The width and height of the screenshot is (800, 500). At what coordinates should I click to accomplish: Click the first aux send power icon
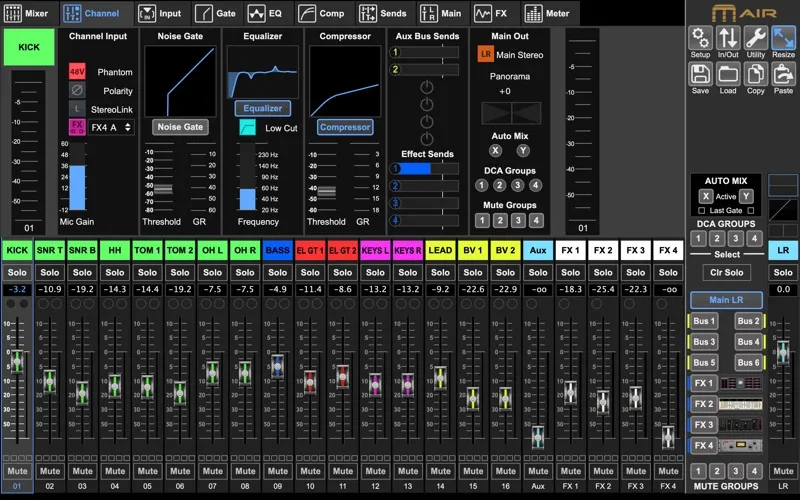click(x=427, y=87)
